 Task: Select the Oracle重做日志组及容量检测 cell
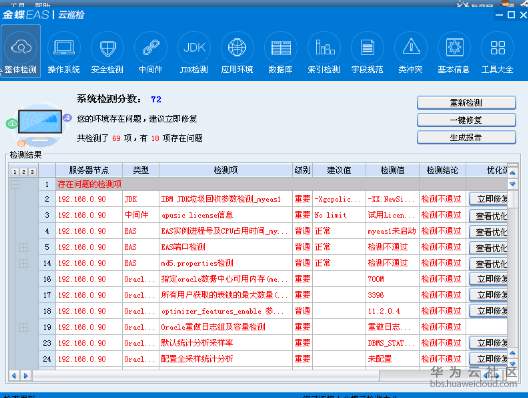coord(226,327)
